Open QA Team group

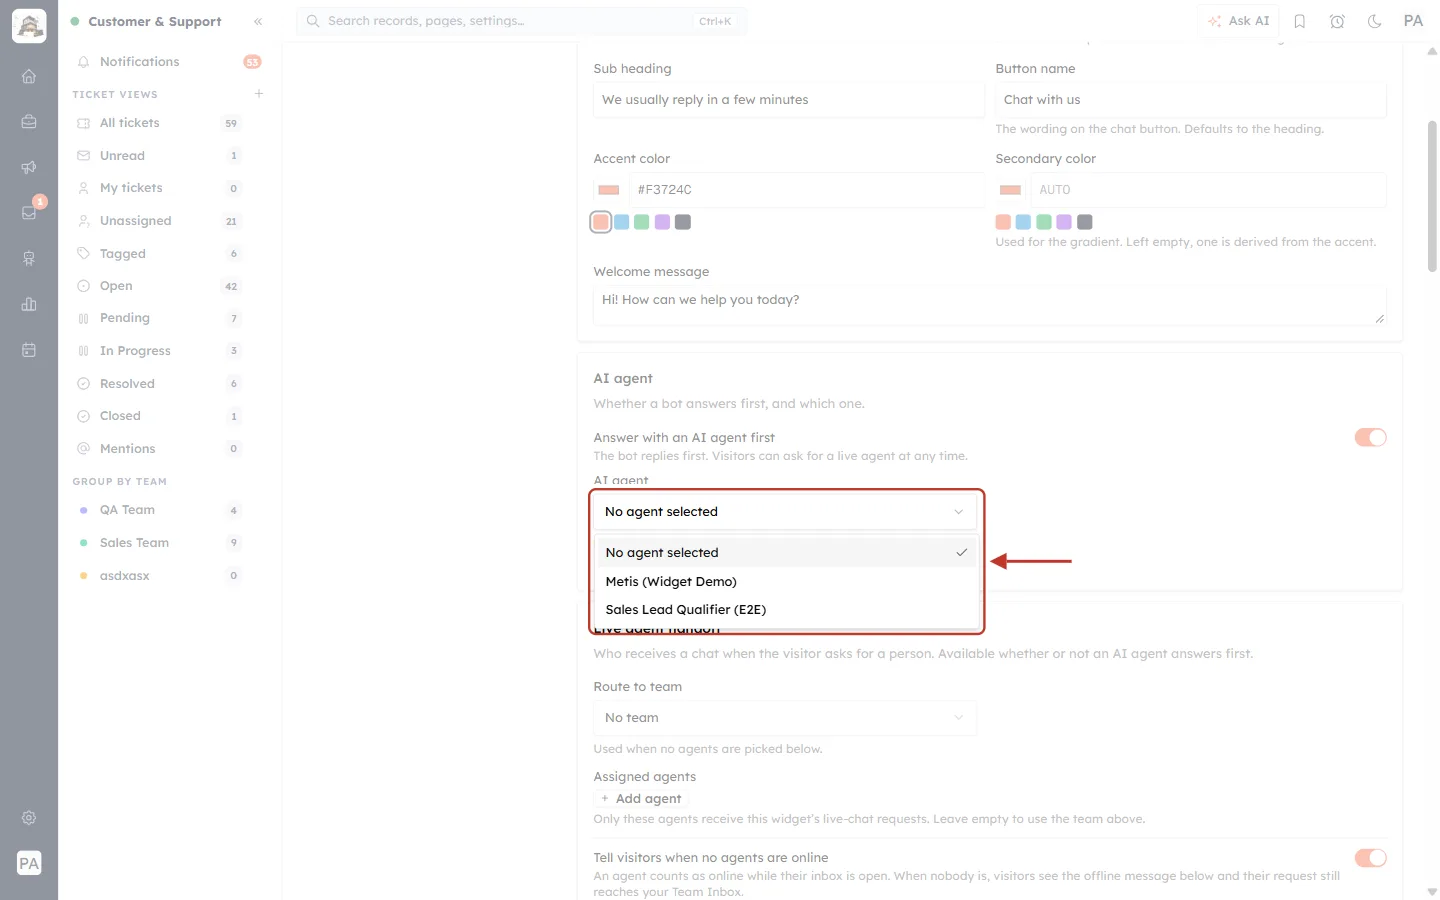[158, 510]
